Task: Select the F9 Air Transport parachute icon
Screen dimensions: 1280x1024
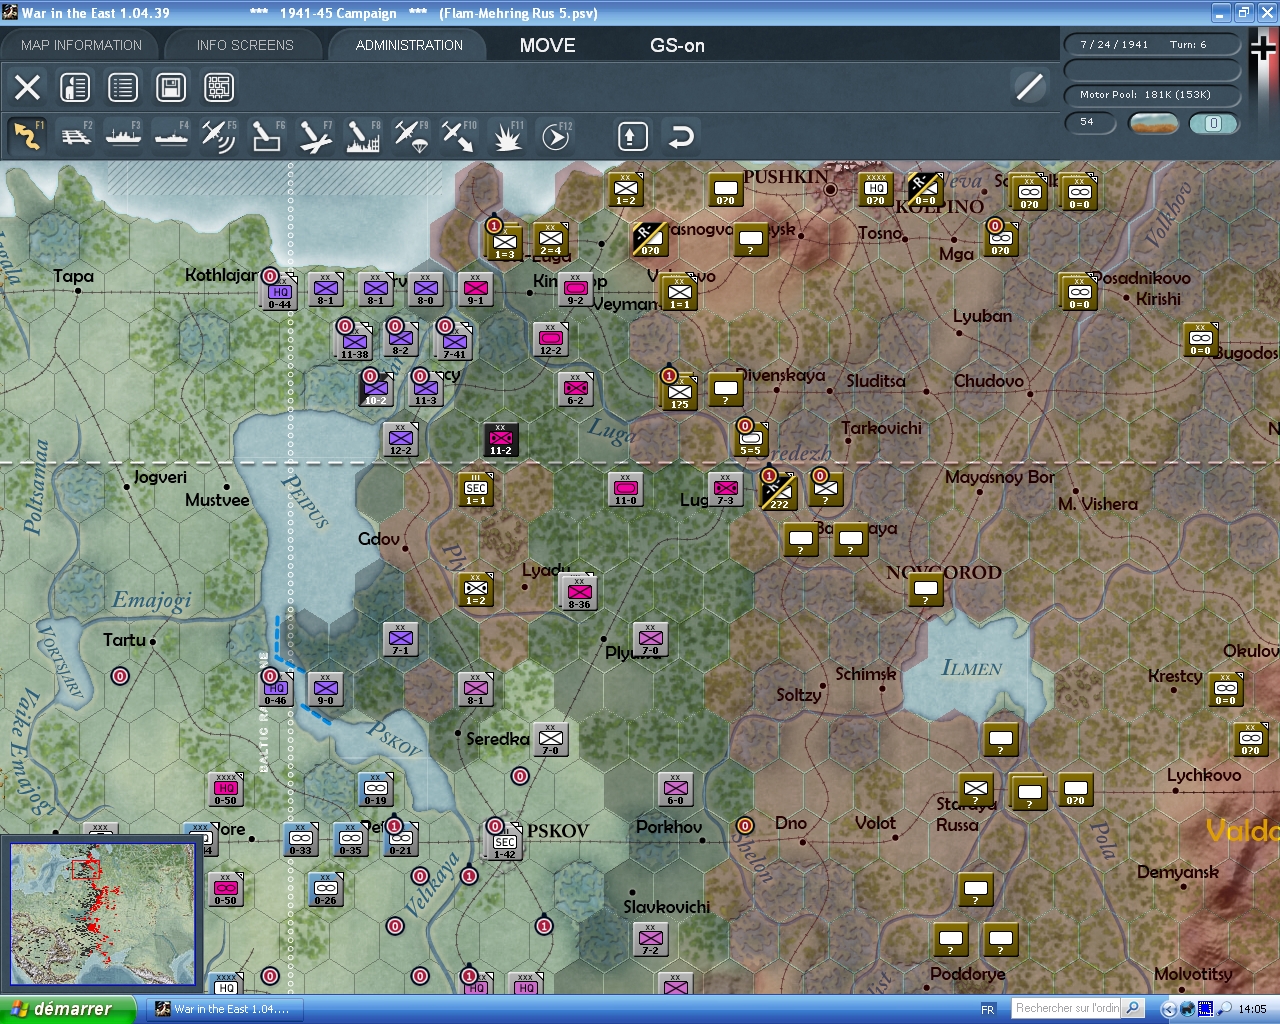Action: (x=411, y=136)
